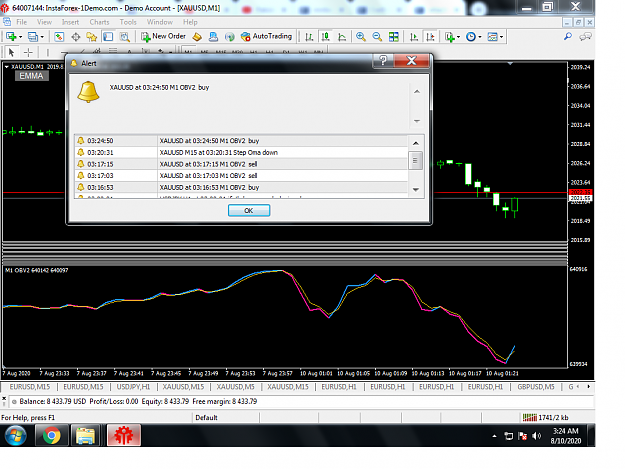
Task: Open tile windows layout icon
Action: tap(394, 37)
